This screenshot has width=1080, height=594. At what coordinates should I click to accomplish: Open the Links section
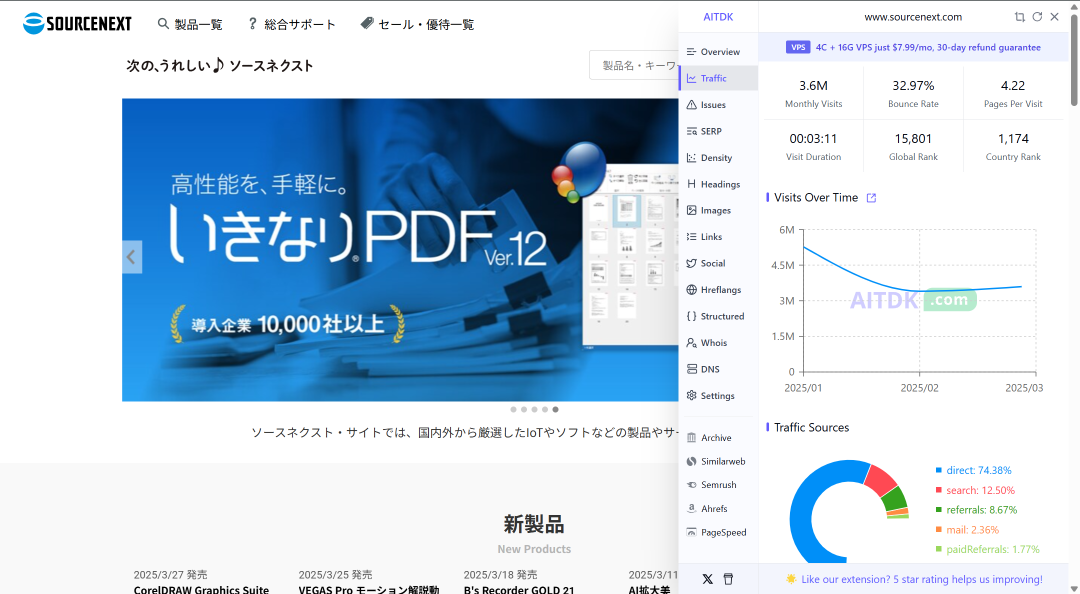[718, 236]
